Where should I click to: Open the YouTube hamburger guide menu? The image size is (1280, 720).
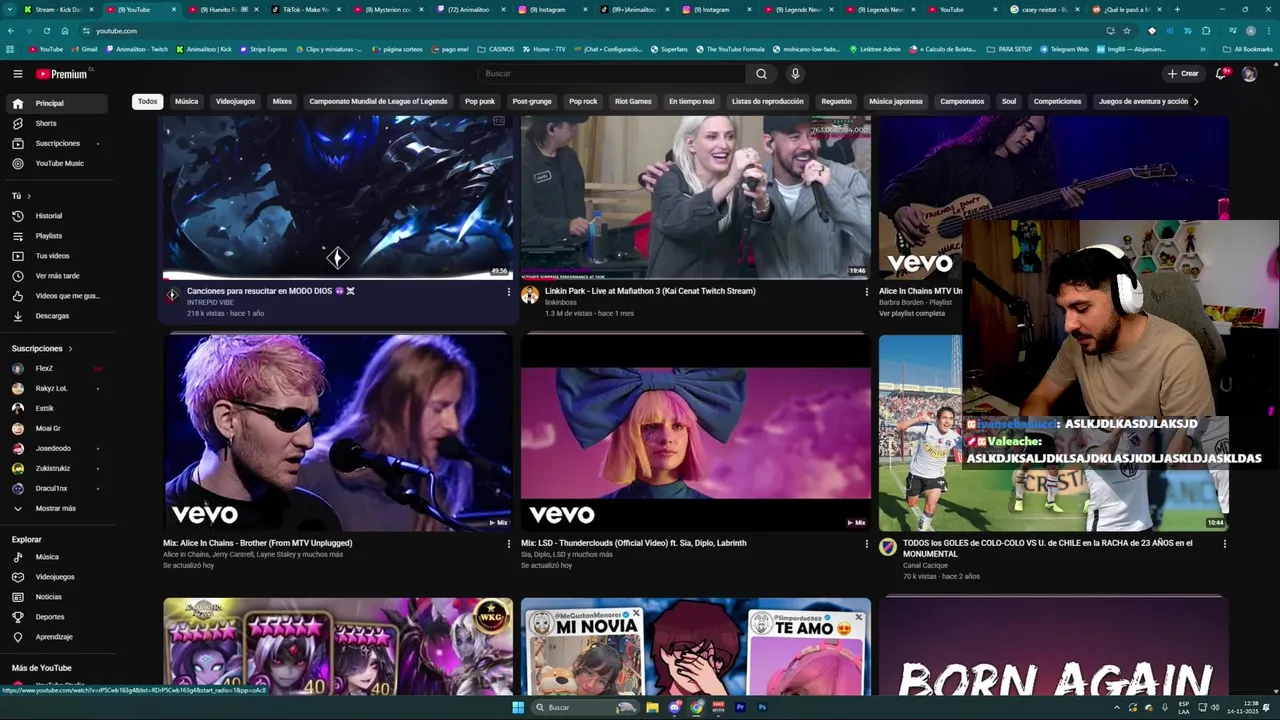point(17,74)
